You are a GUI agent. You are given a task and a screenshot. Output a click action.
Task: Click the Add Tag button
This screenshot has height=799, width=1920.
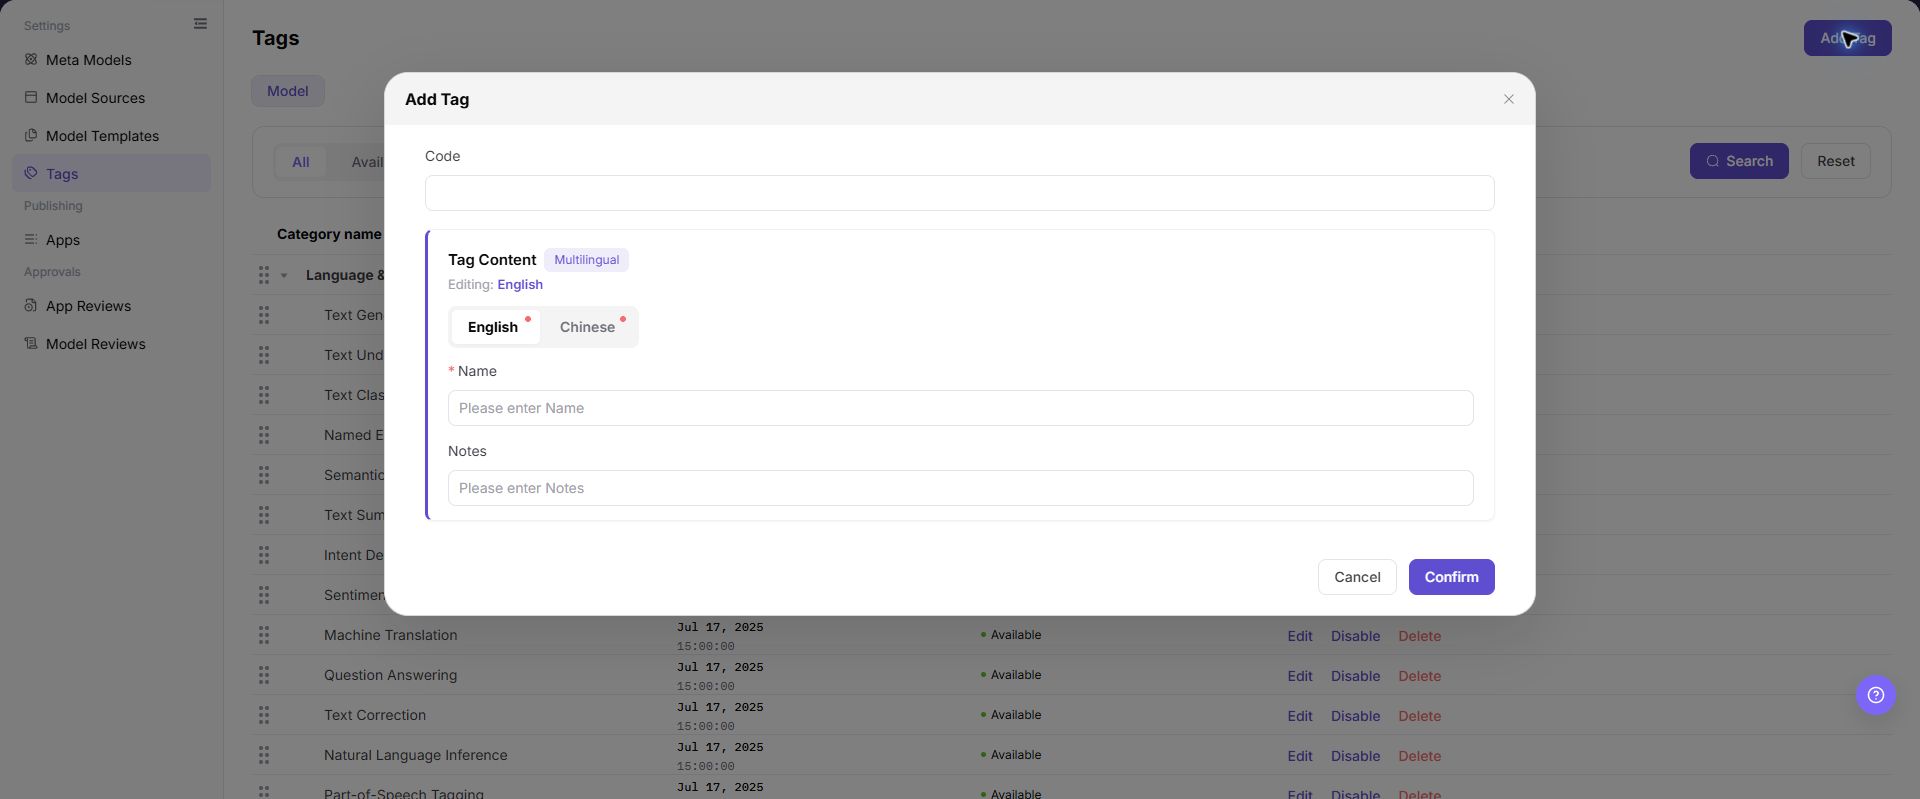click(1847, 38)
